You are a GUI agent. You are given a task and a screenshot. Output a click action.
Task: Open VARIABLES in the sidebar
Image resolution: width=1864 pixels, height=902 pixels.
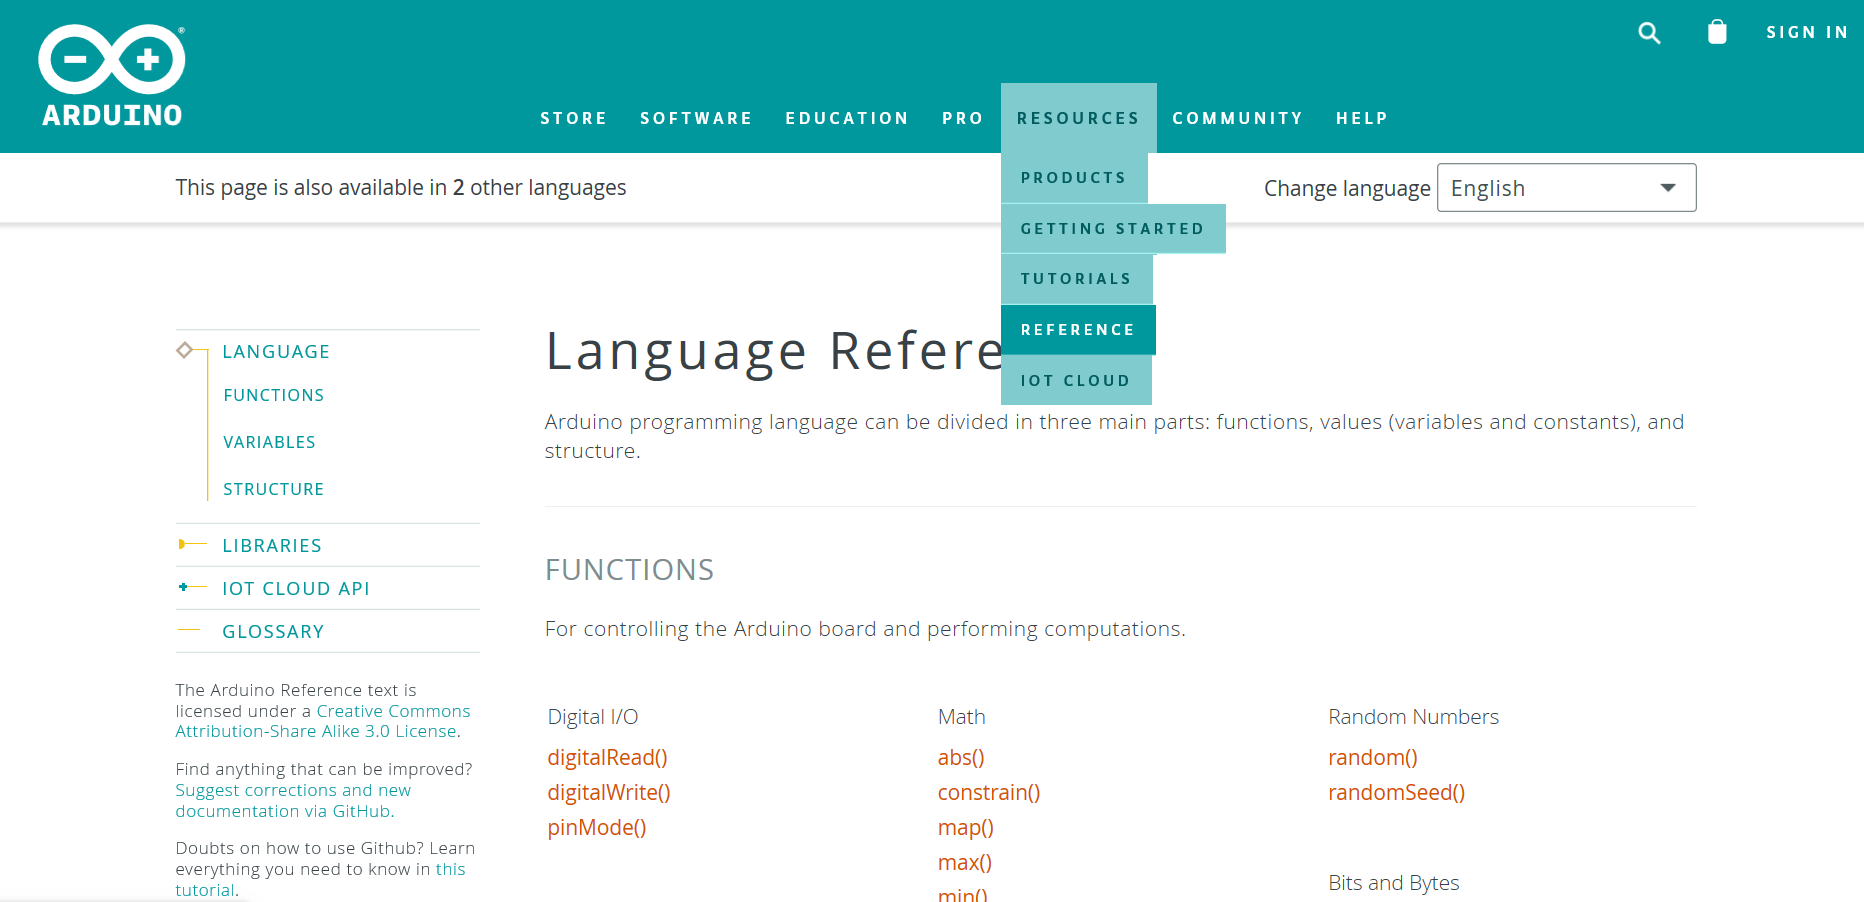click(x=270, y=442)
